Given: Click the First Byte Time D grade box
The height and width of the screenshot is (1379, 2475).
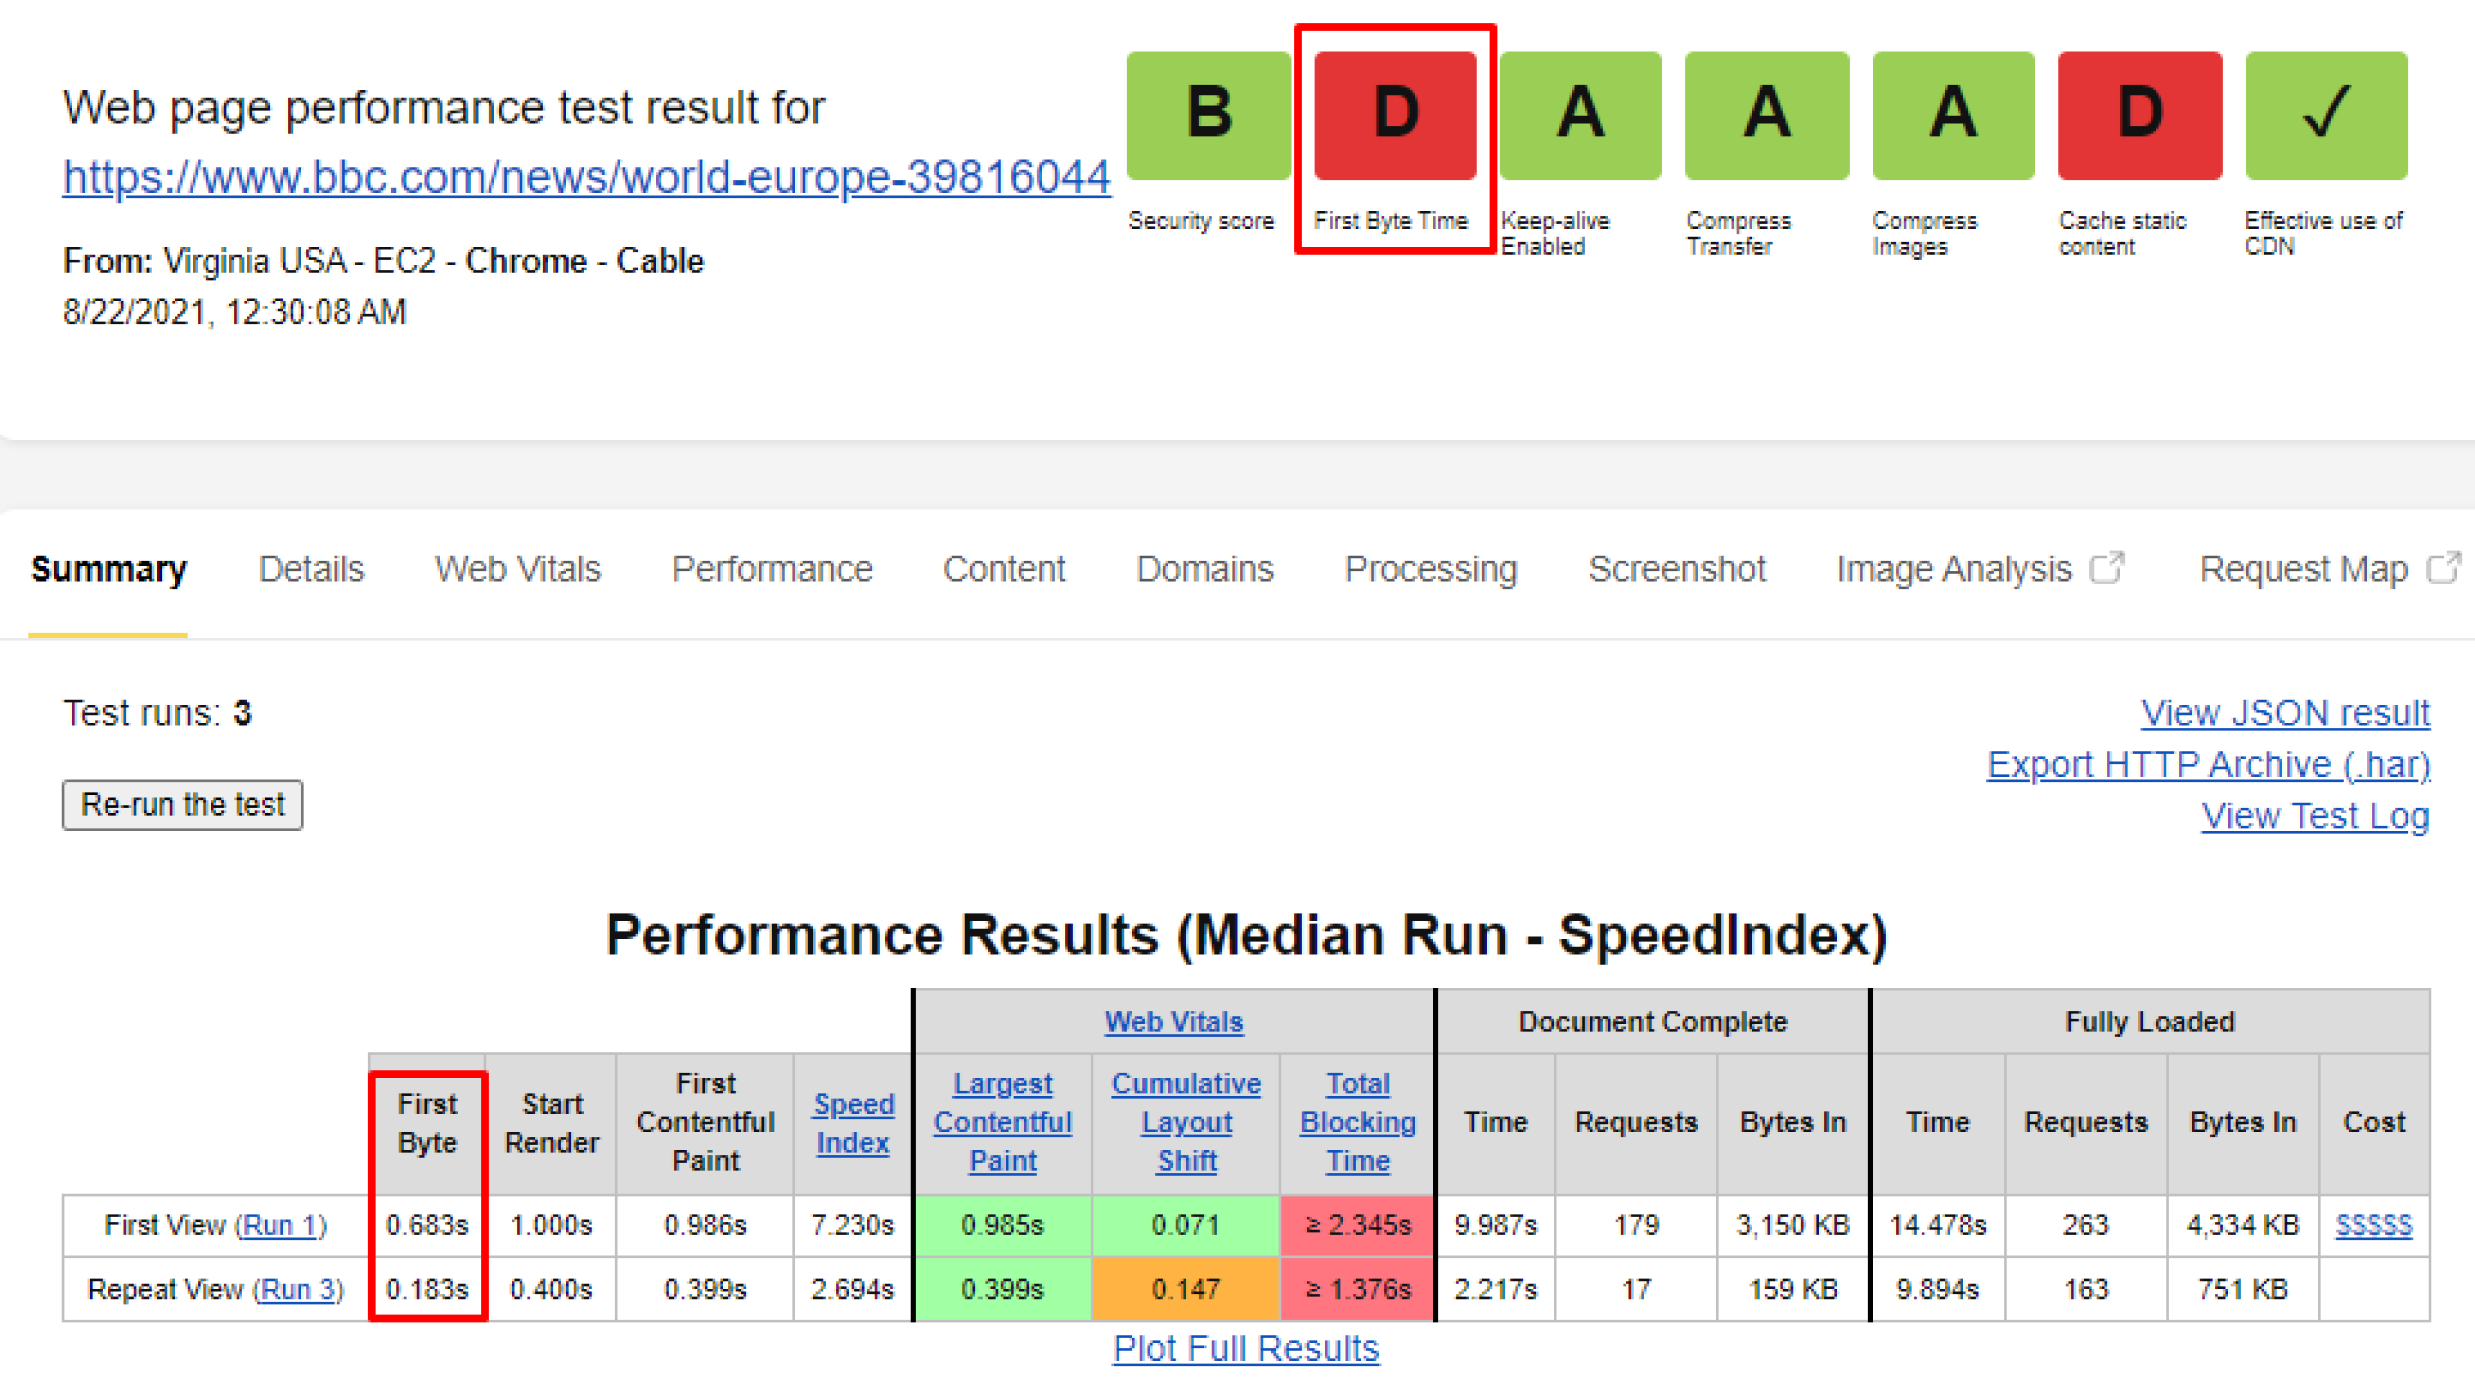Looking at the screenshot, I should pos(1395,115).
